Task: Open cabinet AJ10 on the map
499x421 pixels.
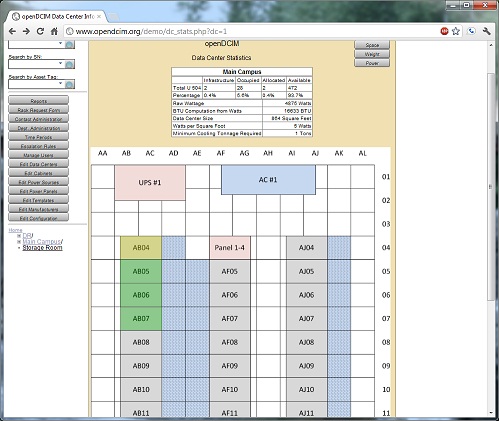Action: click(306, 389)
